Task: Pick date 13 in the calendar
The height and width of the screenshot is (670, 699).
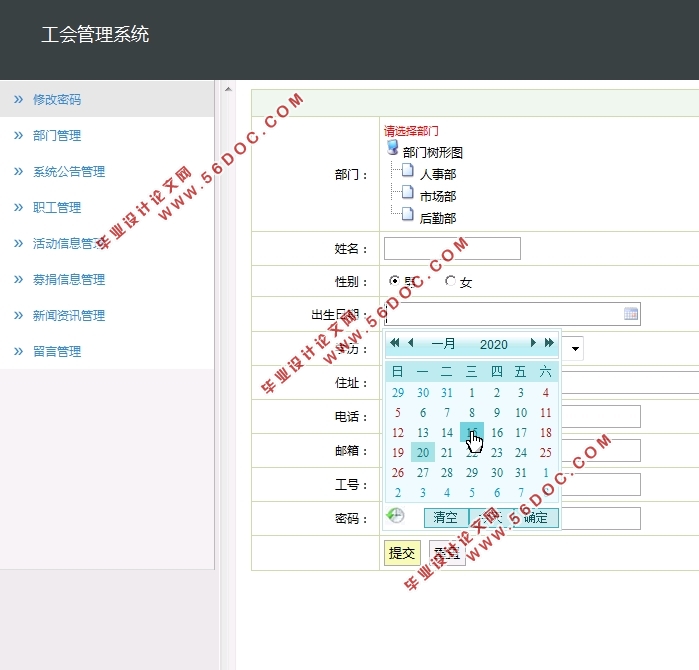Action: pos(423,432)
